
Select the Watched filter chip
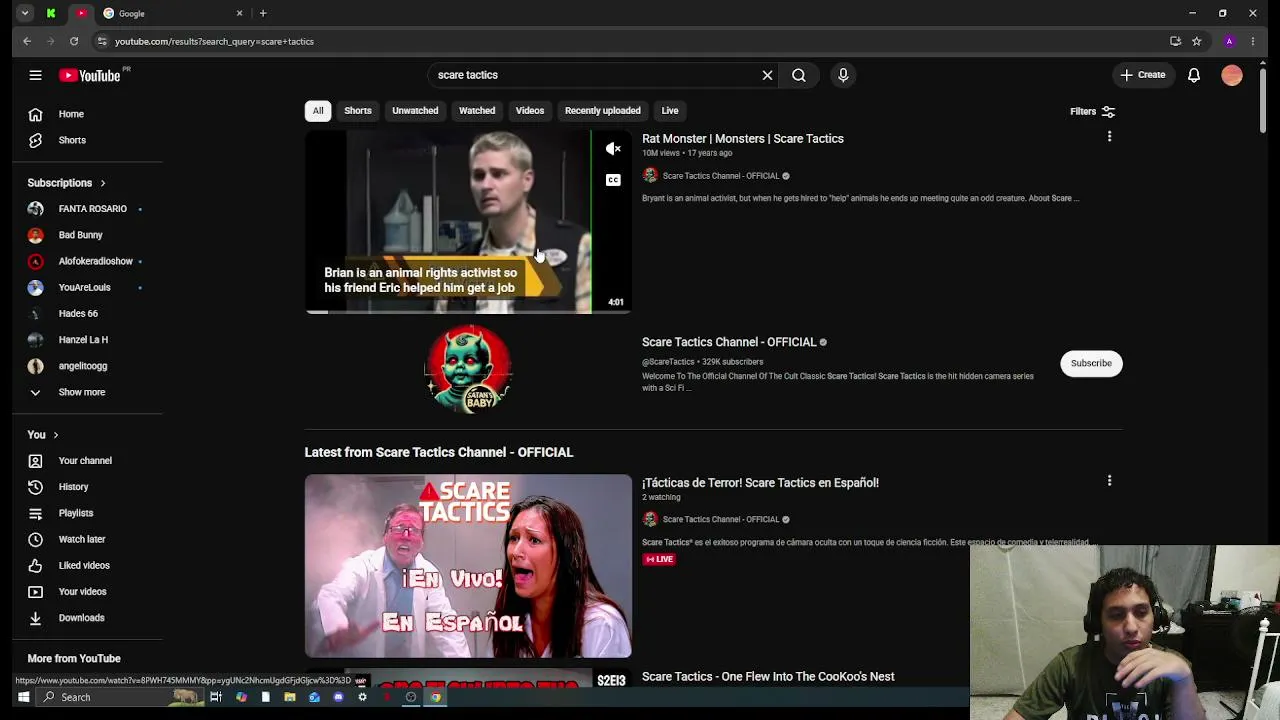[477, 111]
